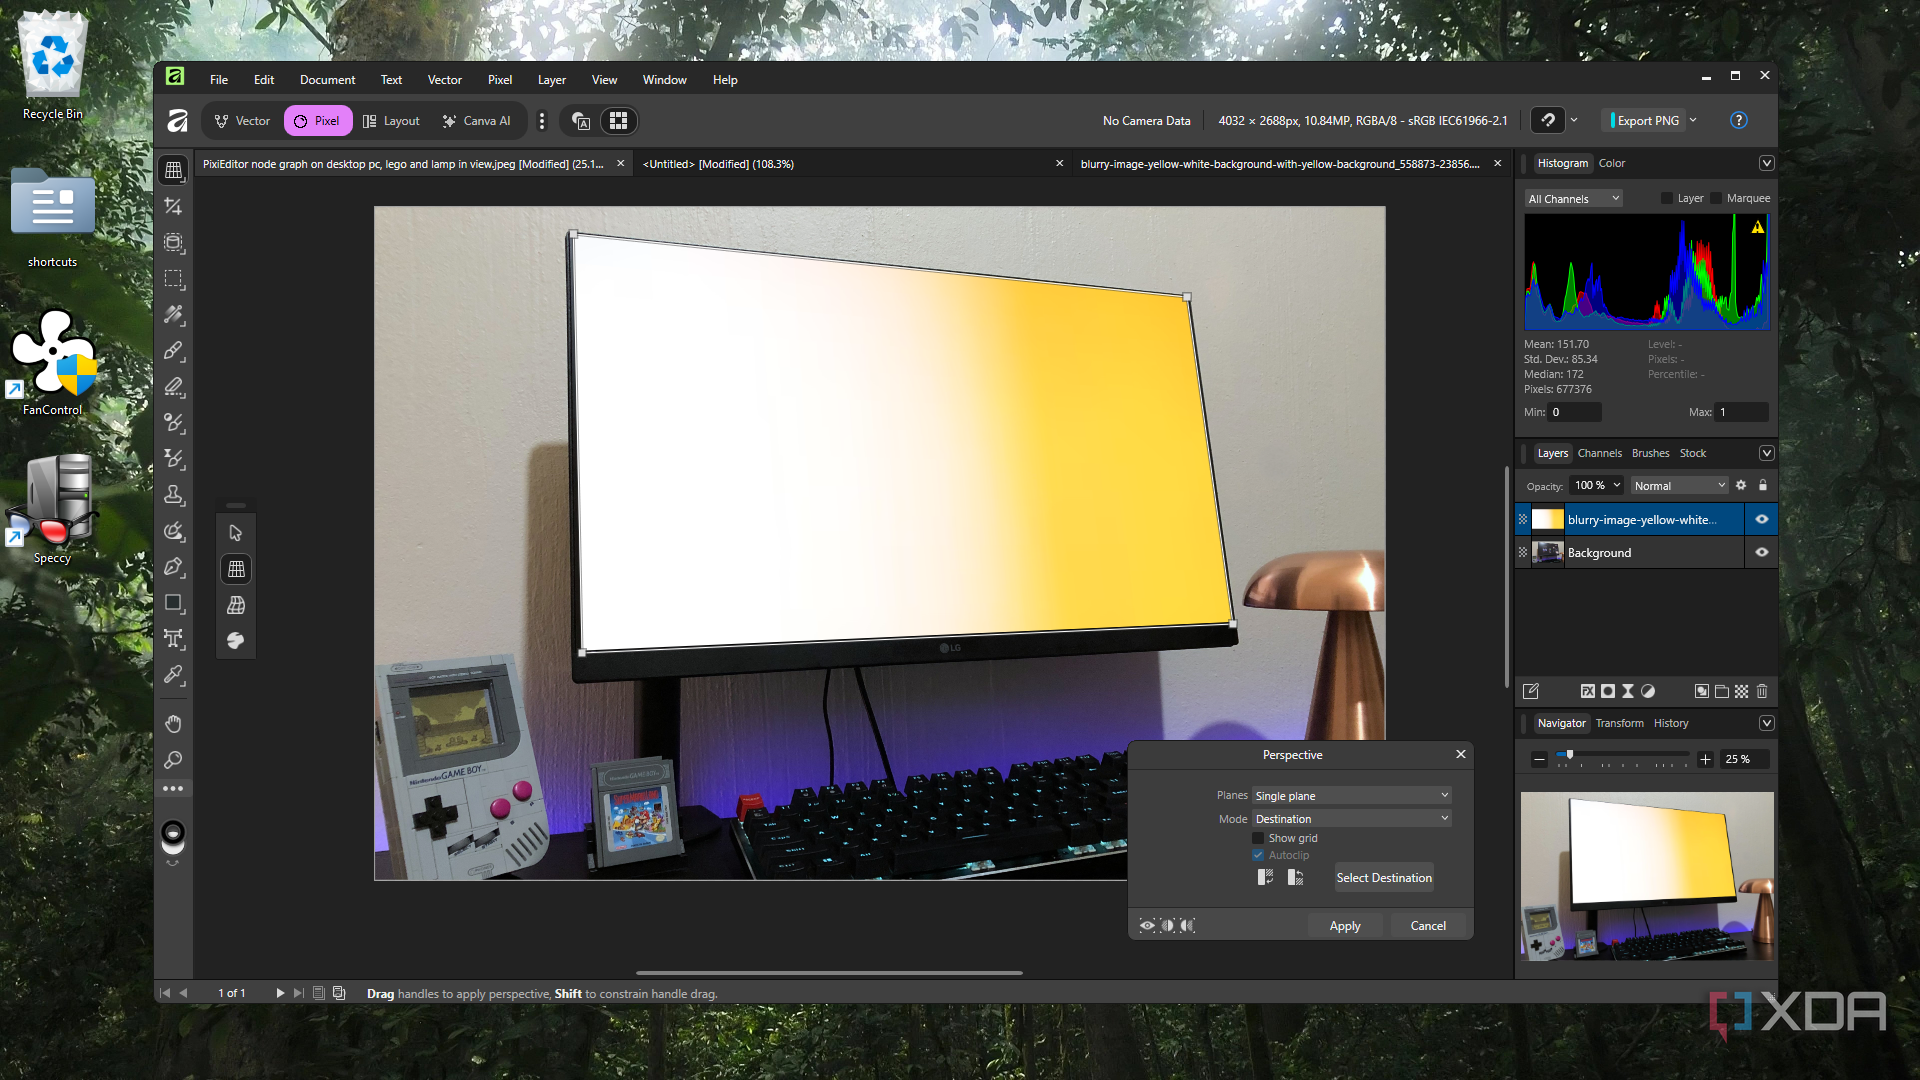1920x1080 pixels.
Task: Add an adjustment layer from Layers panel
Action: (x=1647, y=691)
